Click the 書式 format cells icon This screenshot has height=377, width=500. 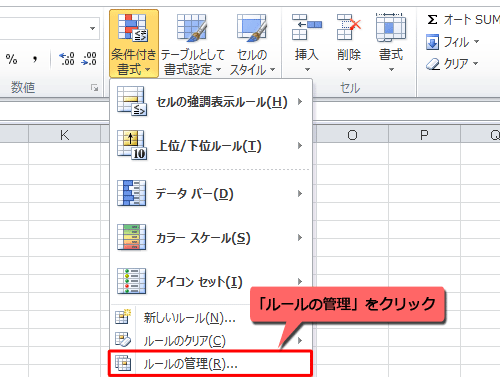391,27
